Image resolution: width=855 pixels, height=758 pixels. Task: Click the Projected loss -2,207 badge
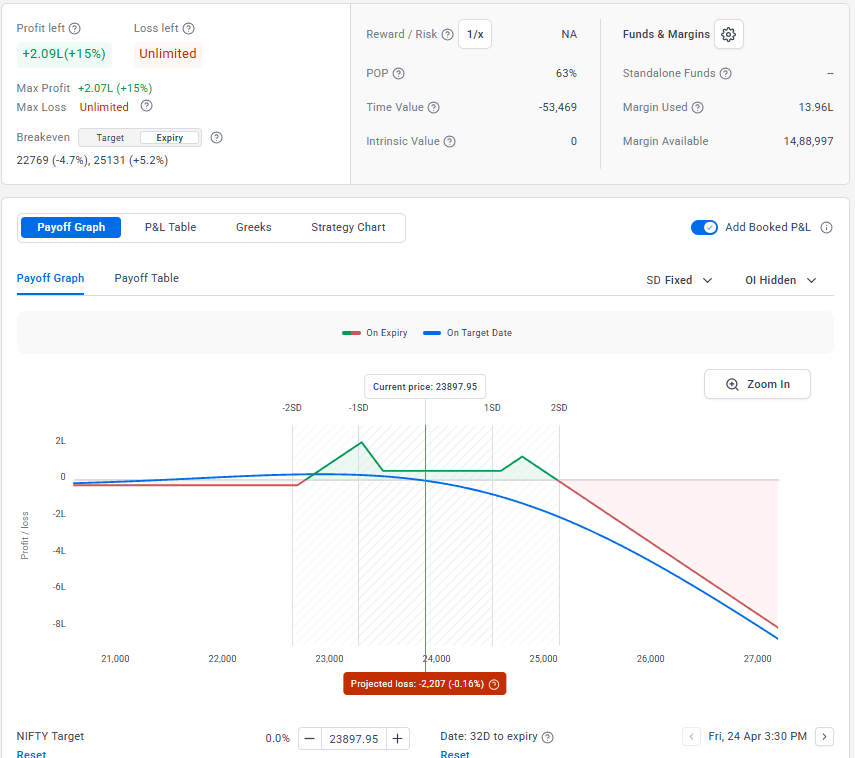coord(425,684)
